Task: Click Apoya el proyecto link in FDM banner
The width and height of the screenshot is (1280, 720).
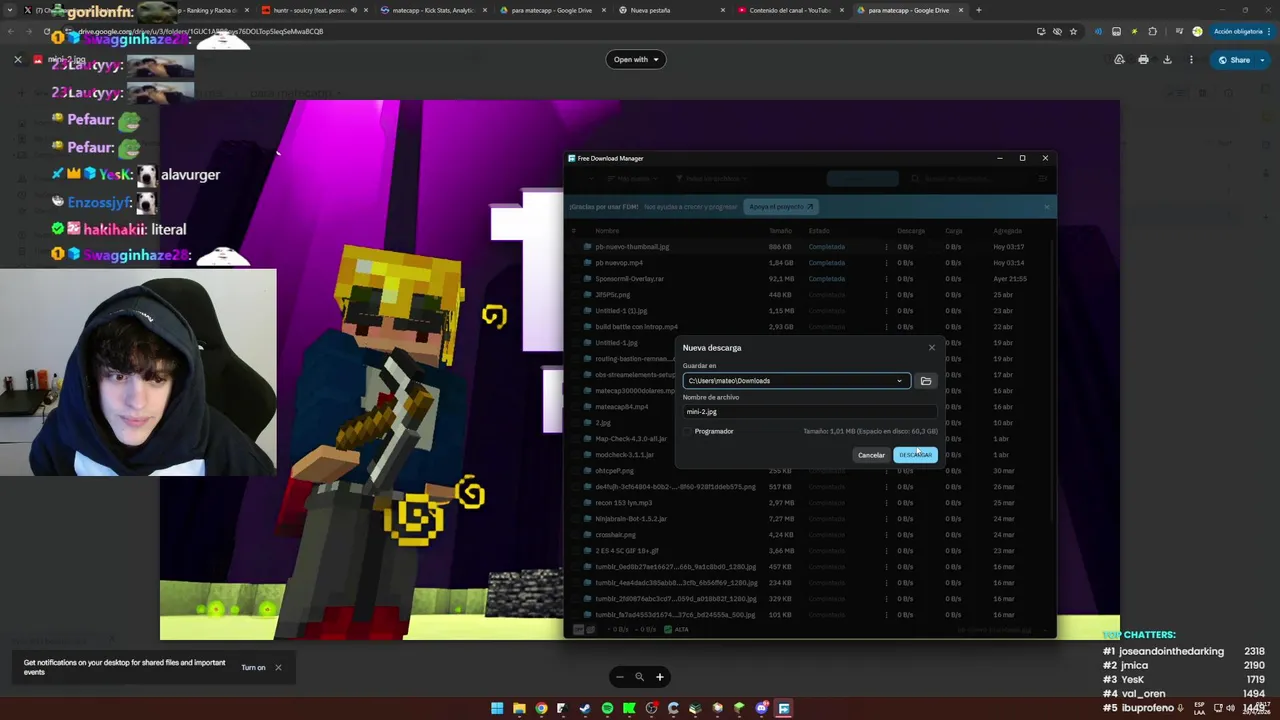Action: pos(782,207)
